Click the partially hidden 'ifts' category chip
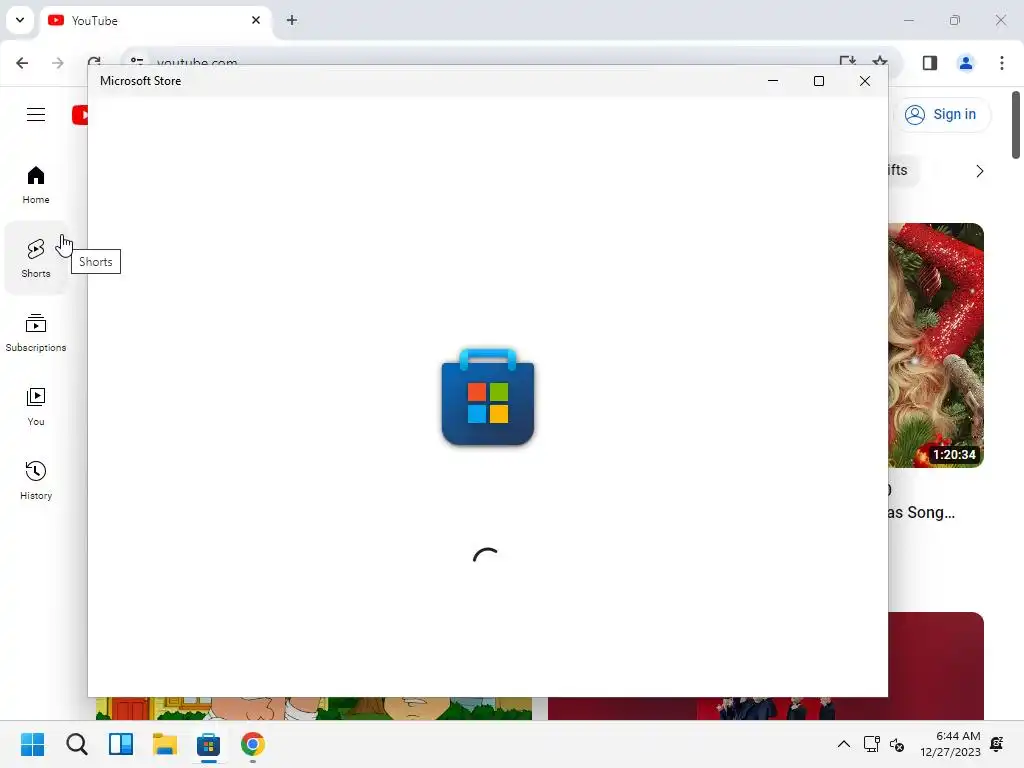The width and height of the screenshot is (1024, 768). click(903, 170)
